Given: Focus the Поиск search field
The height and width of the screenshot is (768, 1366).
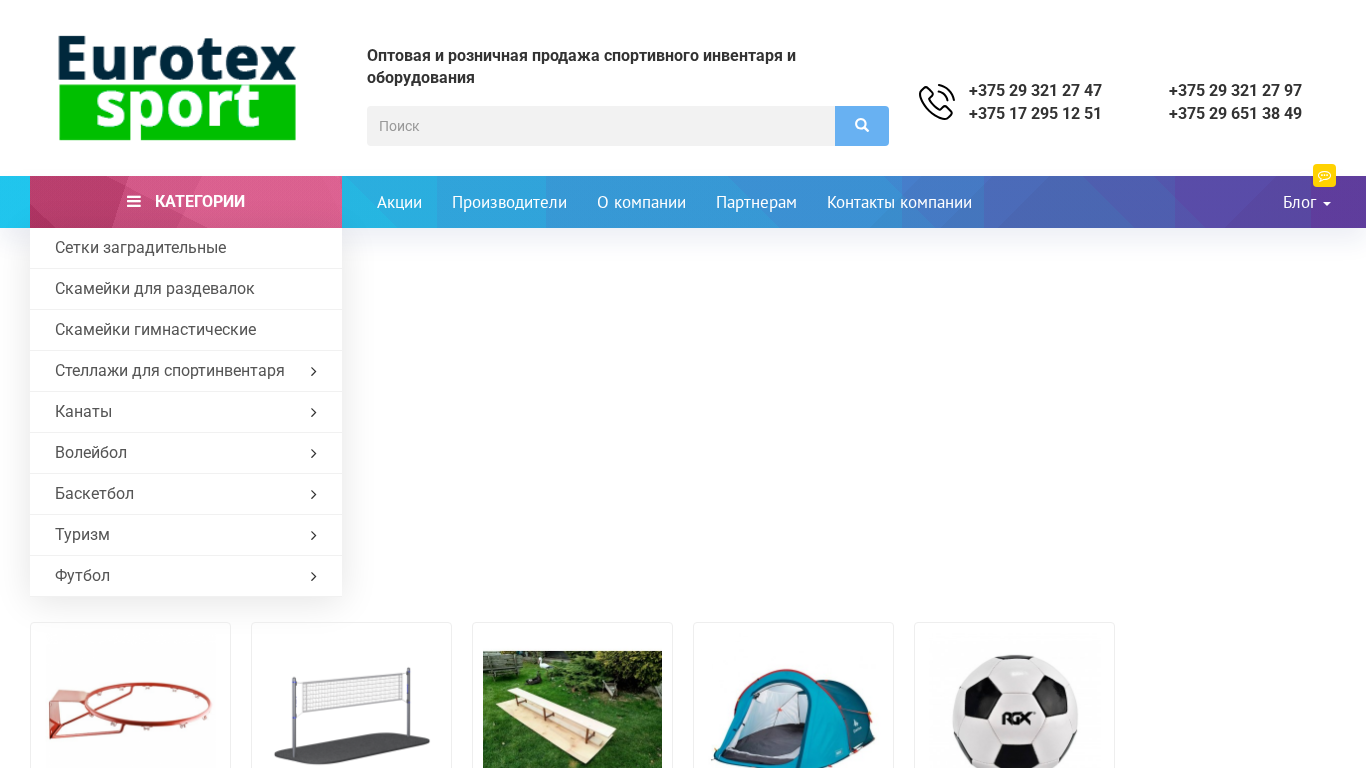Looking at the screenshot, I should (601, 126).
